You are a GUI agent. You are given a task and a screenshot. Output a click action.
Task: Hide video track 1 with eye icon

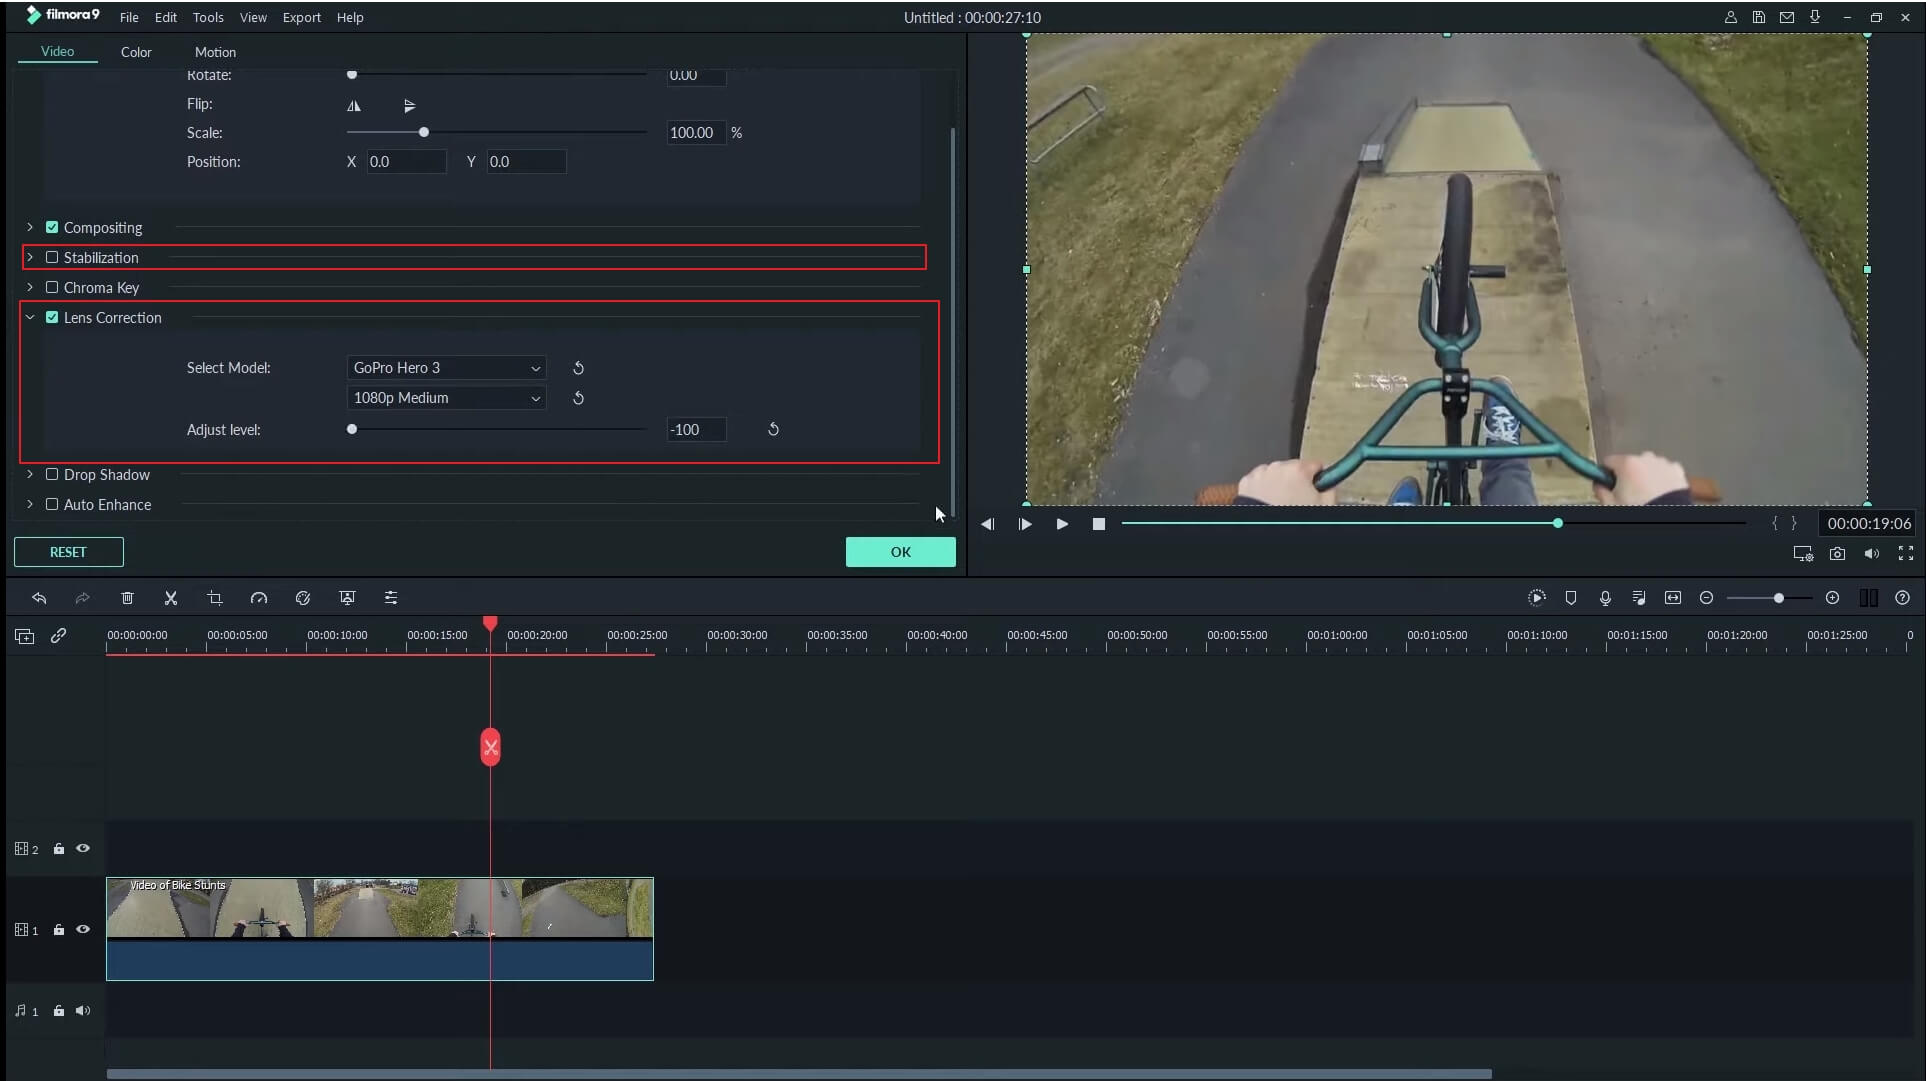coord(83,930)
